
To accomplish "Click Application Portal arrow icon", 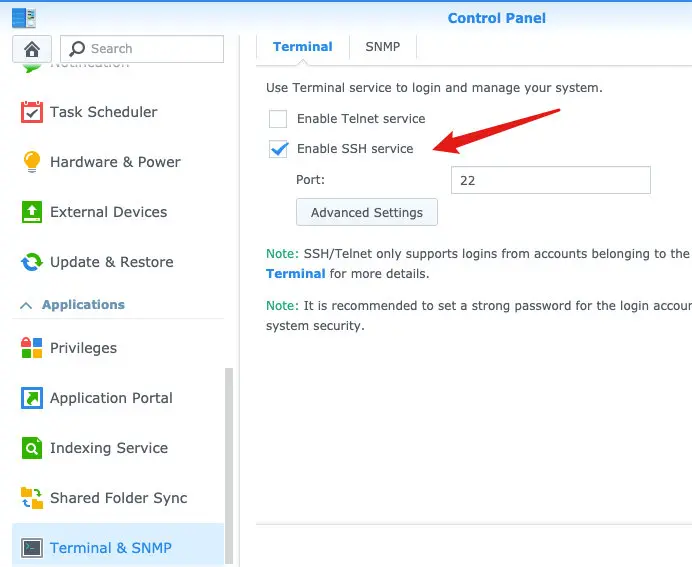I will pos(32,398).
